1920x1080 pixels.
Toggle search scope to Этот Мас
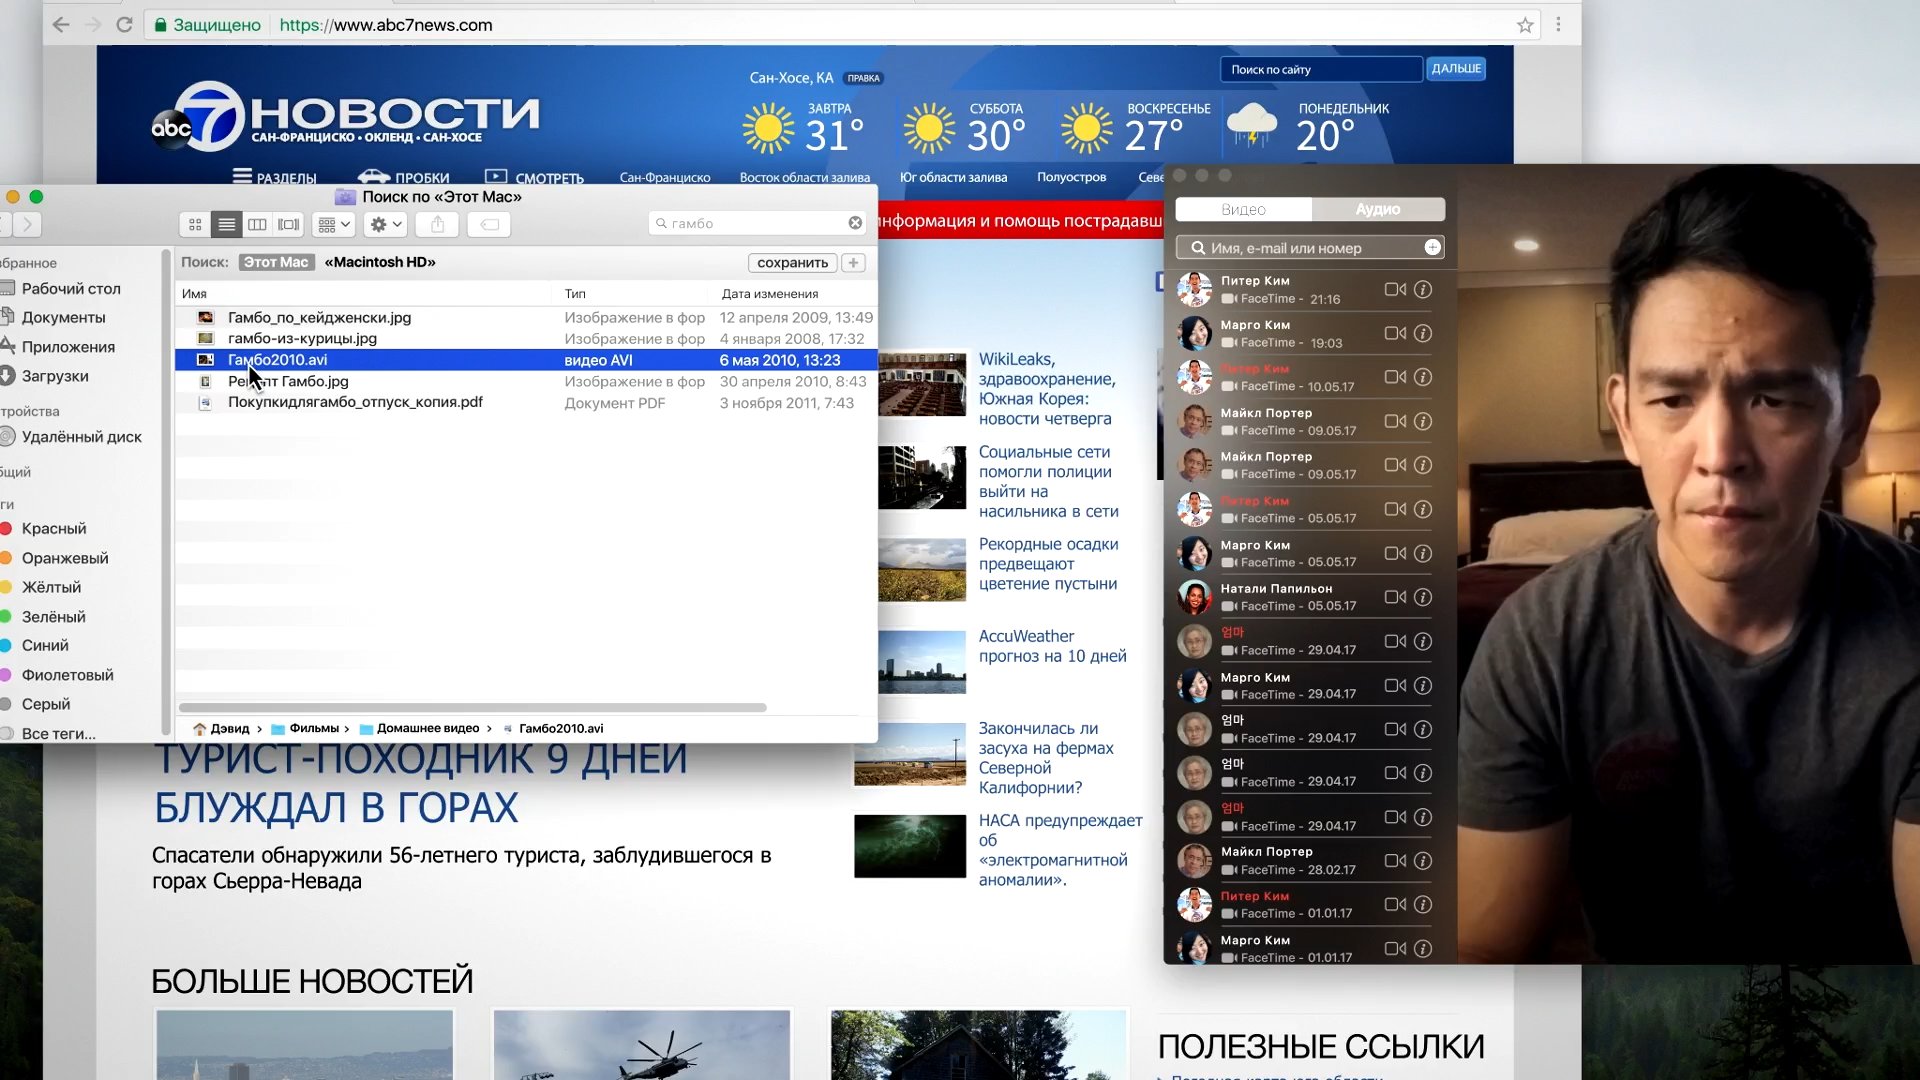click(276, 262)
